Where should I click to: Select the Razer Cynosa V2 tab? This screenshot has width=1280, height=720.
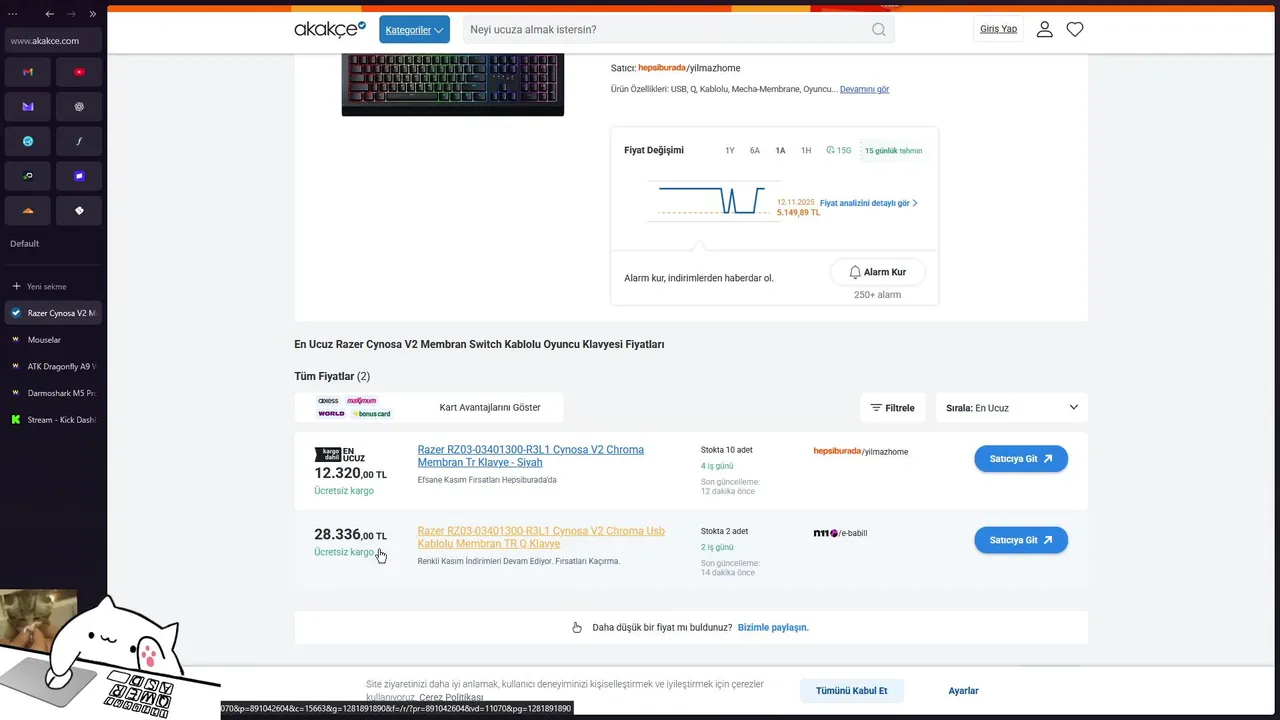tap(53, 313)
